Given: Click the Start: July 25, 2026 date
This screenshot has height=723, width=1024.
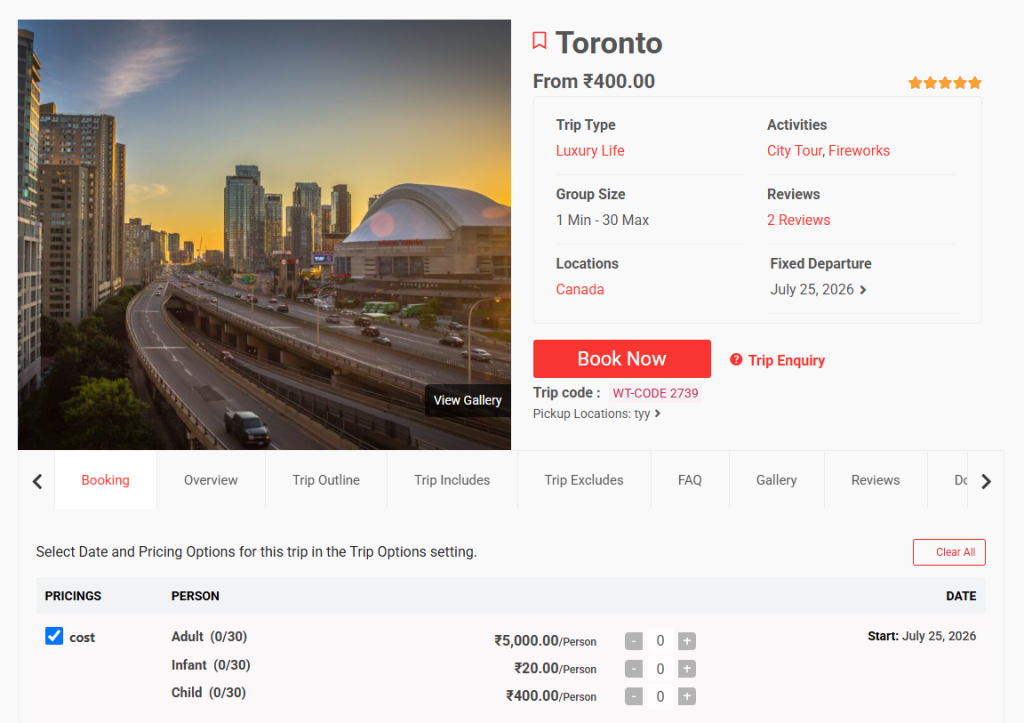Looking at the screenshot, I should click(921, 636).
